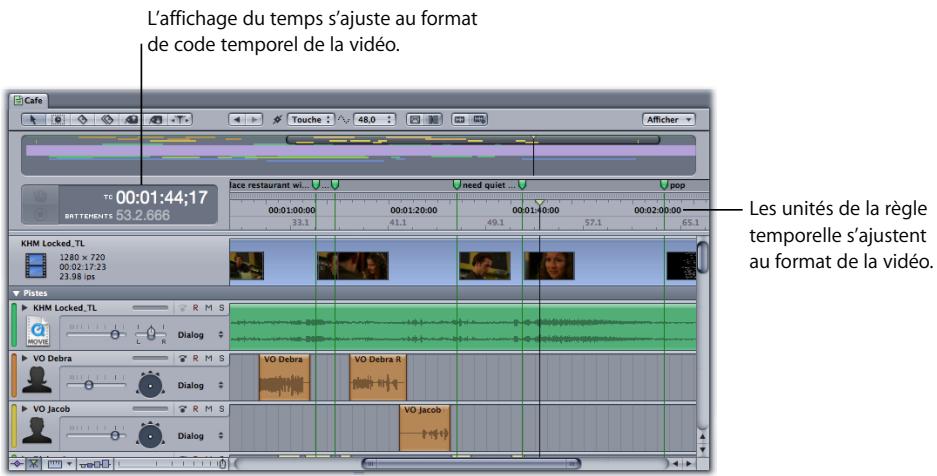Click the VO Debra silhouette track icon
Screen dimensions: 937x476
[x=37, y=380]
